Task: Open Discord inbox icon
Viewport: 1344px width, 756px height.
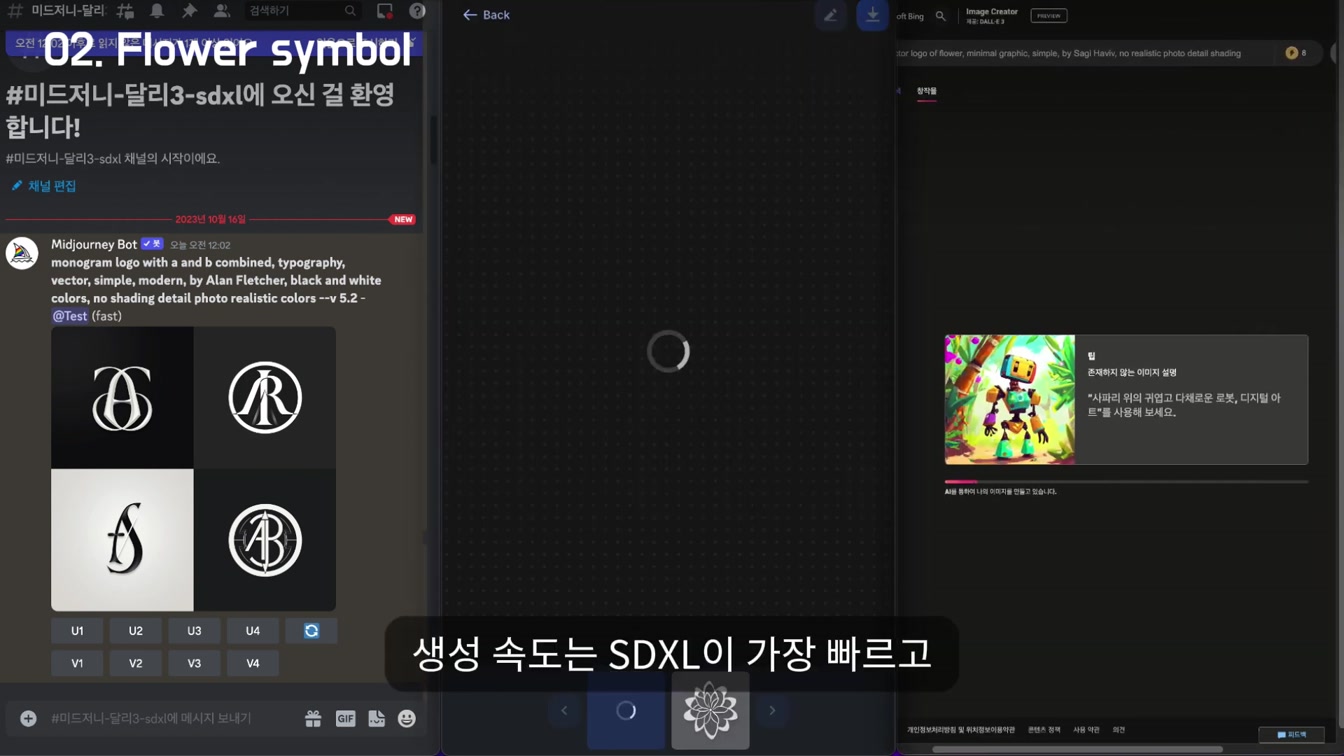Action: [x=385, y=11]
